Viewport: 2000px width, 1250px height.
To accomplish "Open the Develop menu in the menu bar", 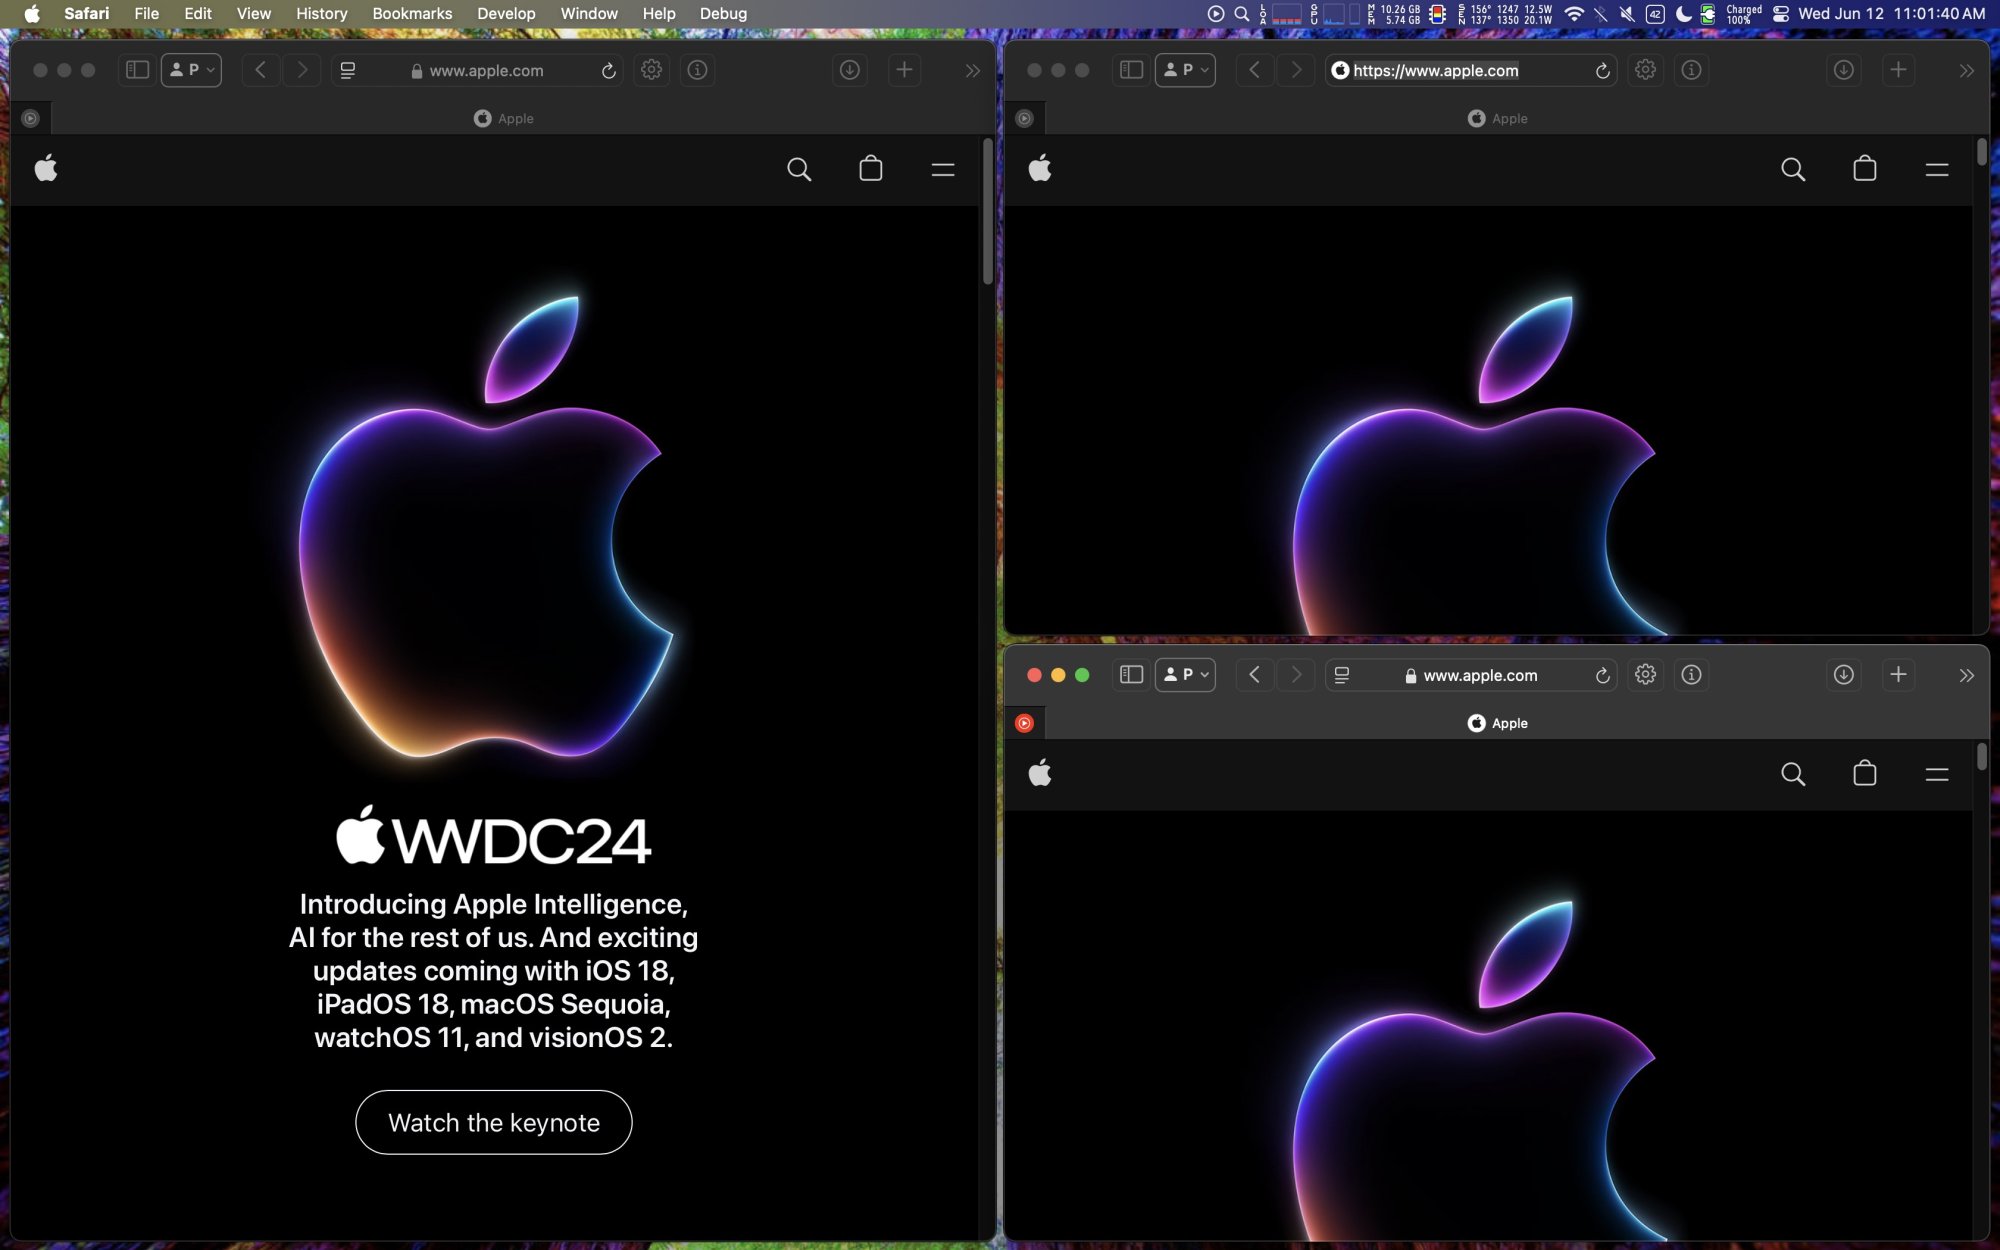I will (x=506, y=13).
